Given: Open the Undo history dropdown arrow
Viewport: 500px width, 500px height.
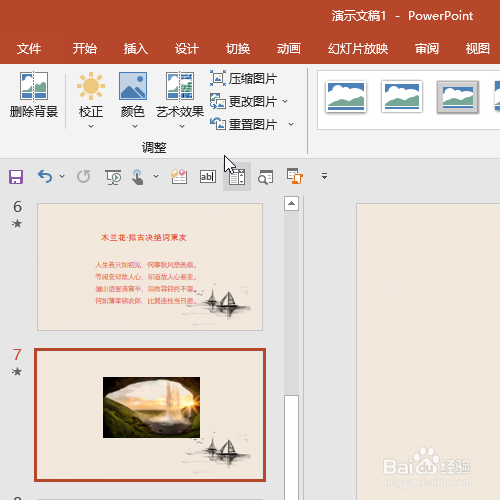Looking at the screenshot, I should (62, 176).
